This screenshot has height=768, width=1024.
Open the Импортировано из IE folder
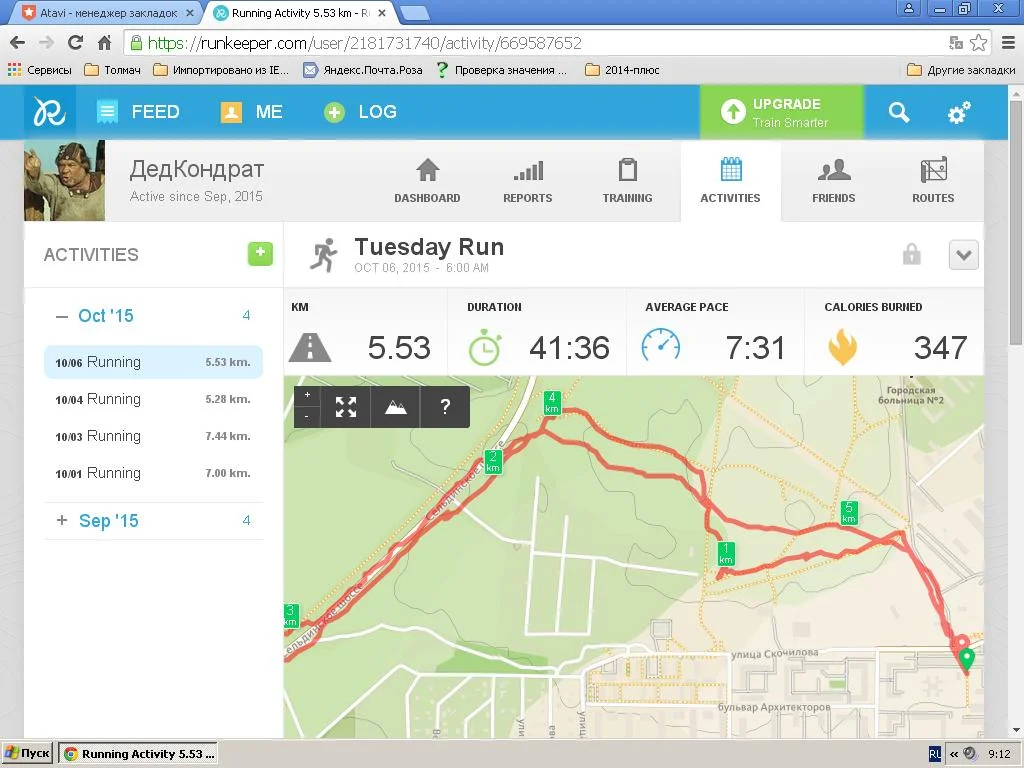point(221,70)
